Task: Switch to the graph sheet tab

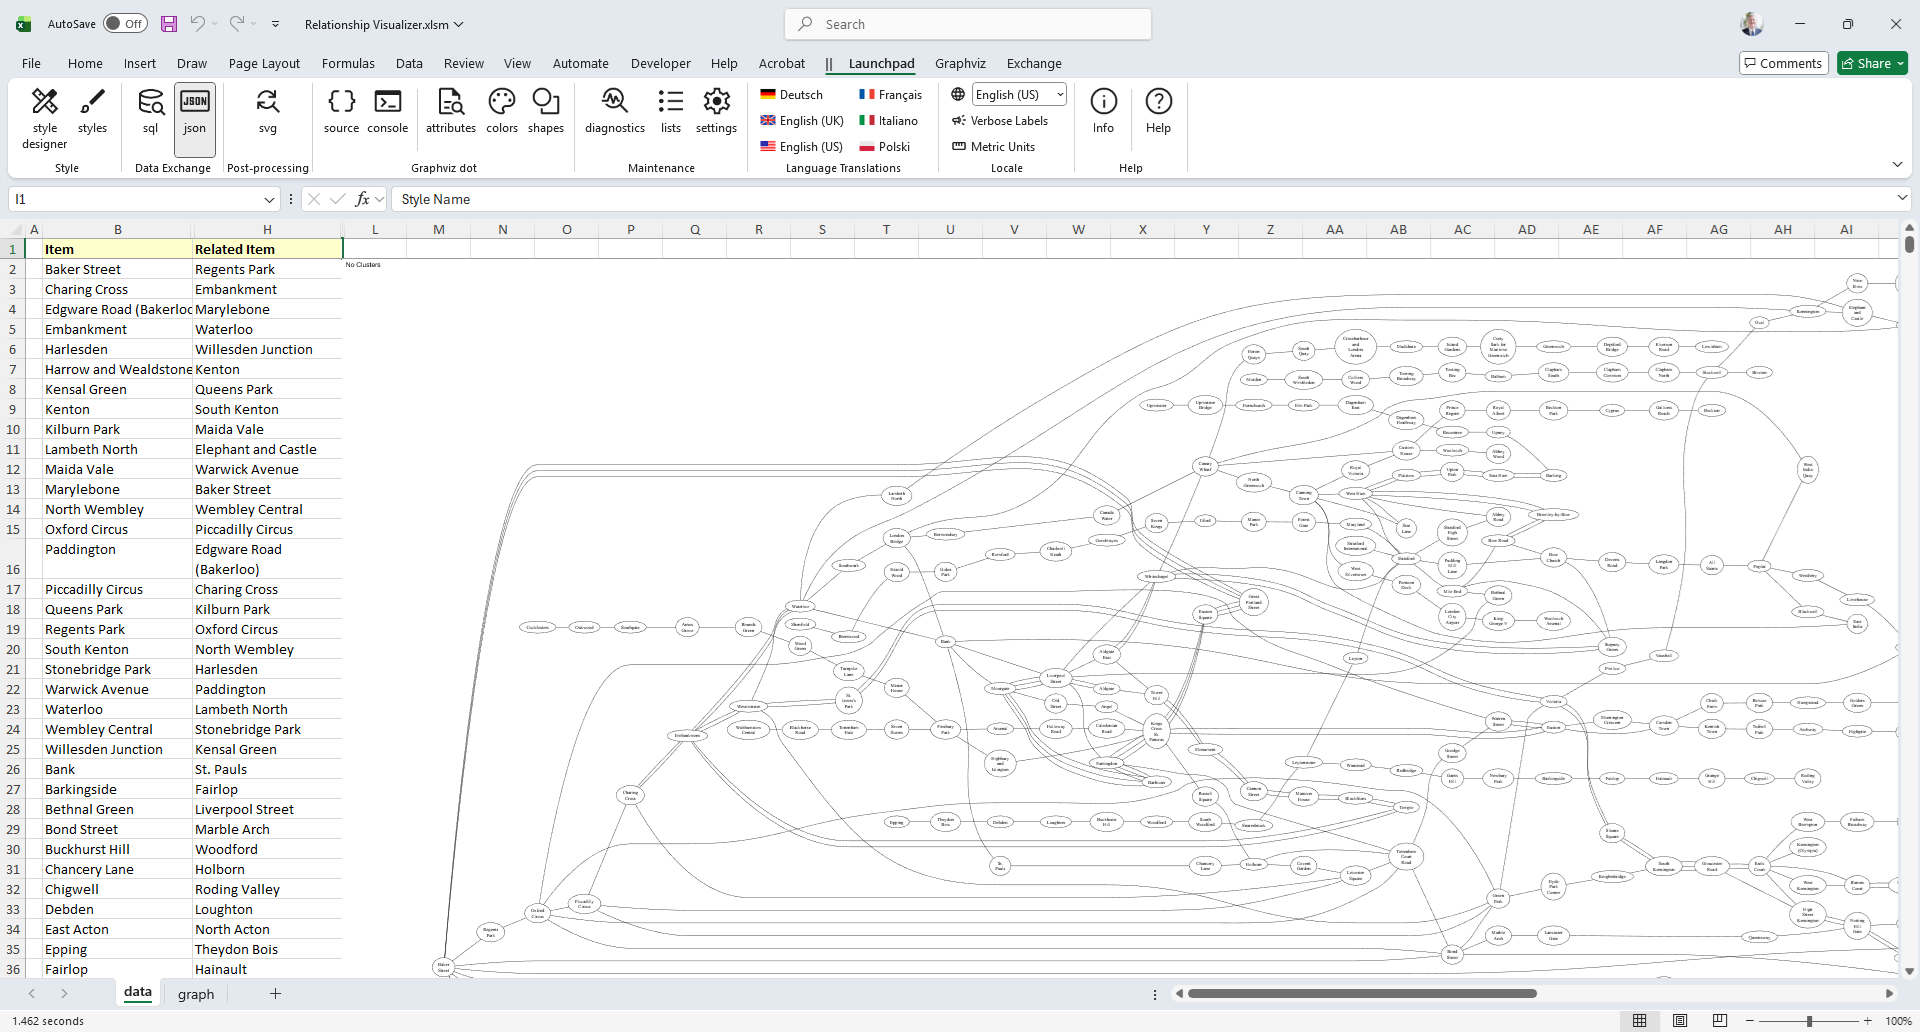Action: coord(196,994)
